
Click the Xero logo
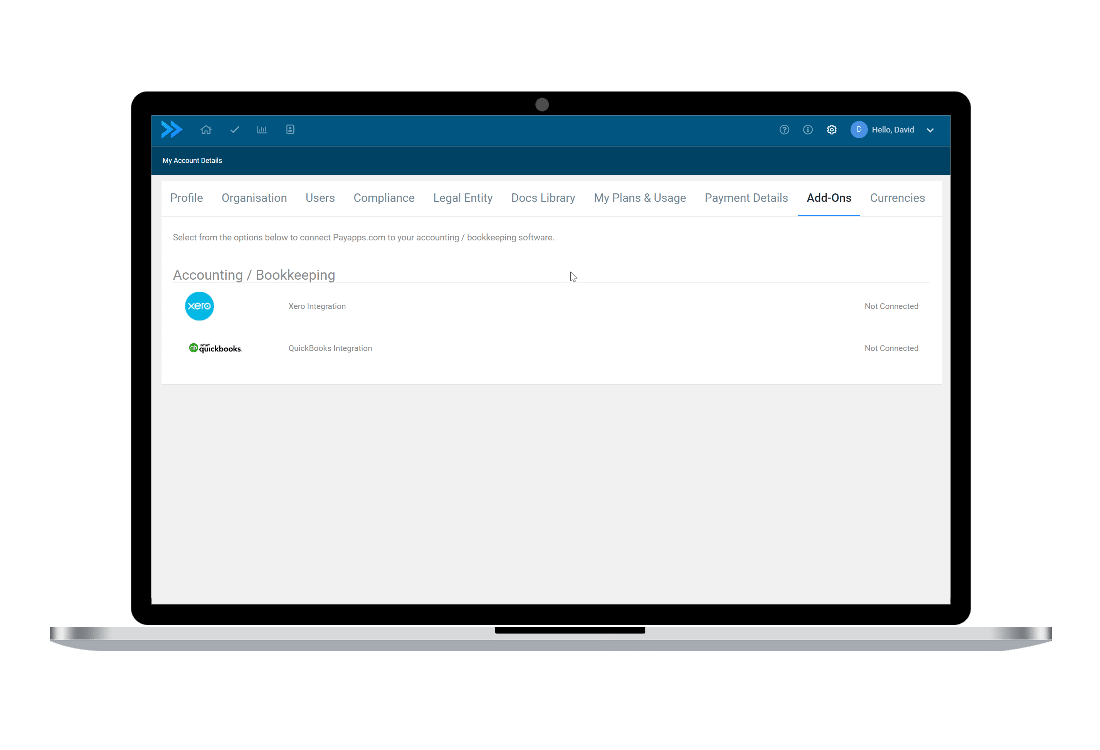pos(199,306)
